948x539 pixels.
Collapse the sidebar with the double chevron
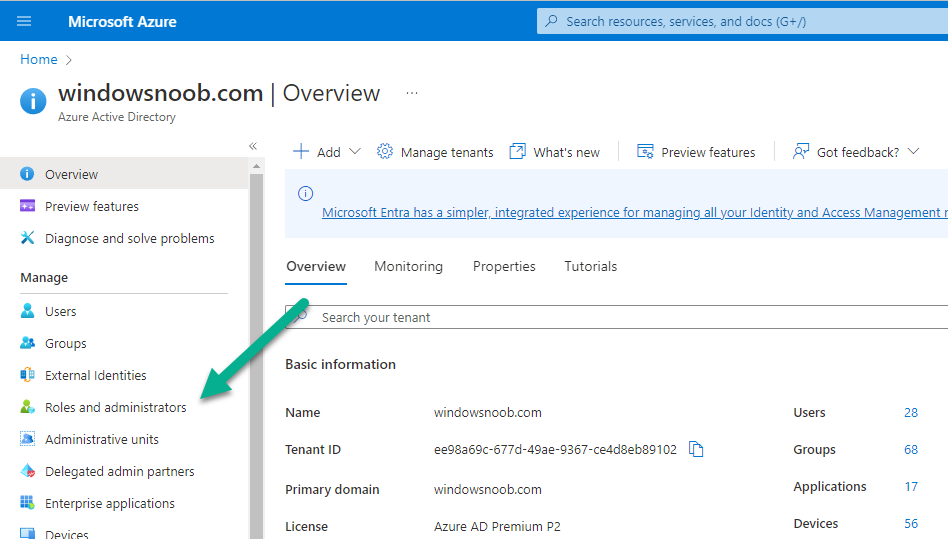(x=253, y=146)
